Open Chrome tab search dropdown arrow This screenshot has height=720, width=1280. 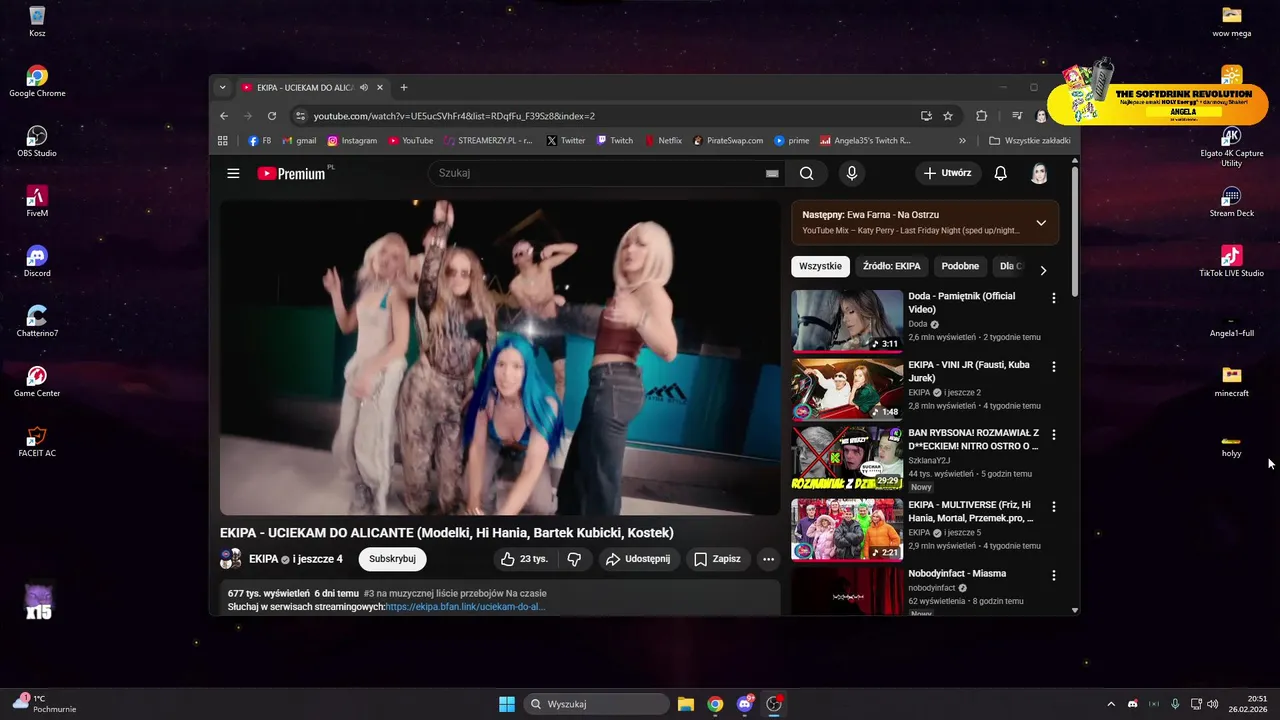tap(223, 88)
